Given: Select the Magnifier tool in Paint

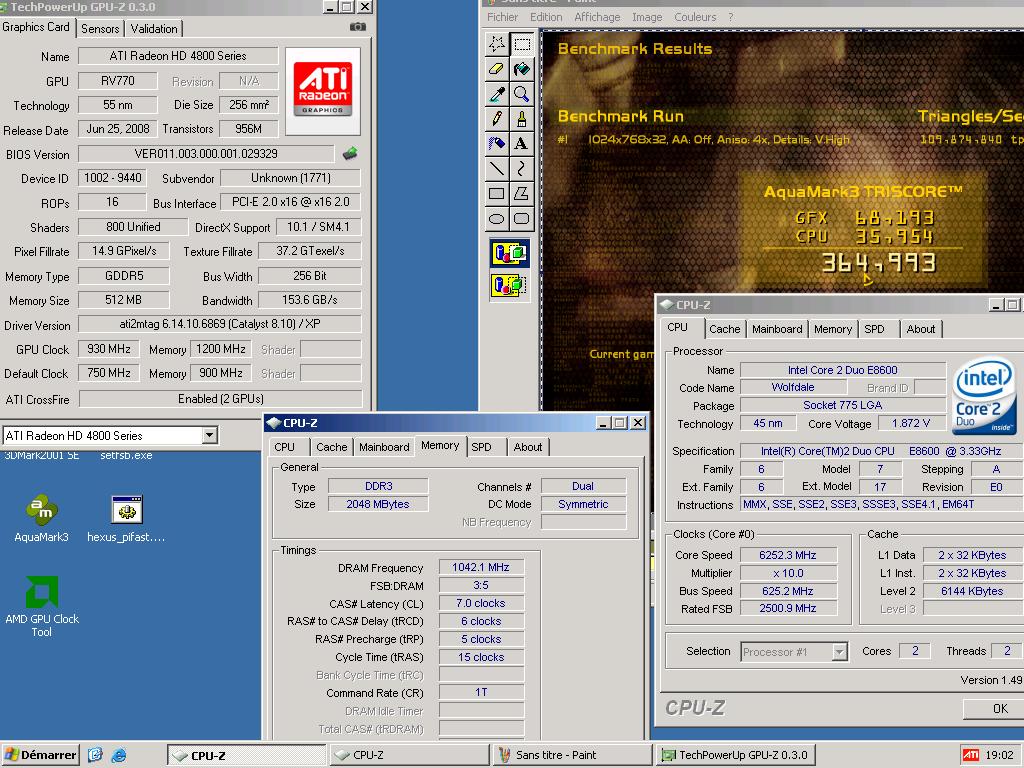Looking at the screenshot, I should coord(522,93).
